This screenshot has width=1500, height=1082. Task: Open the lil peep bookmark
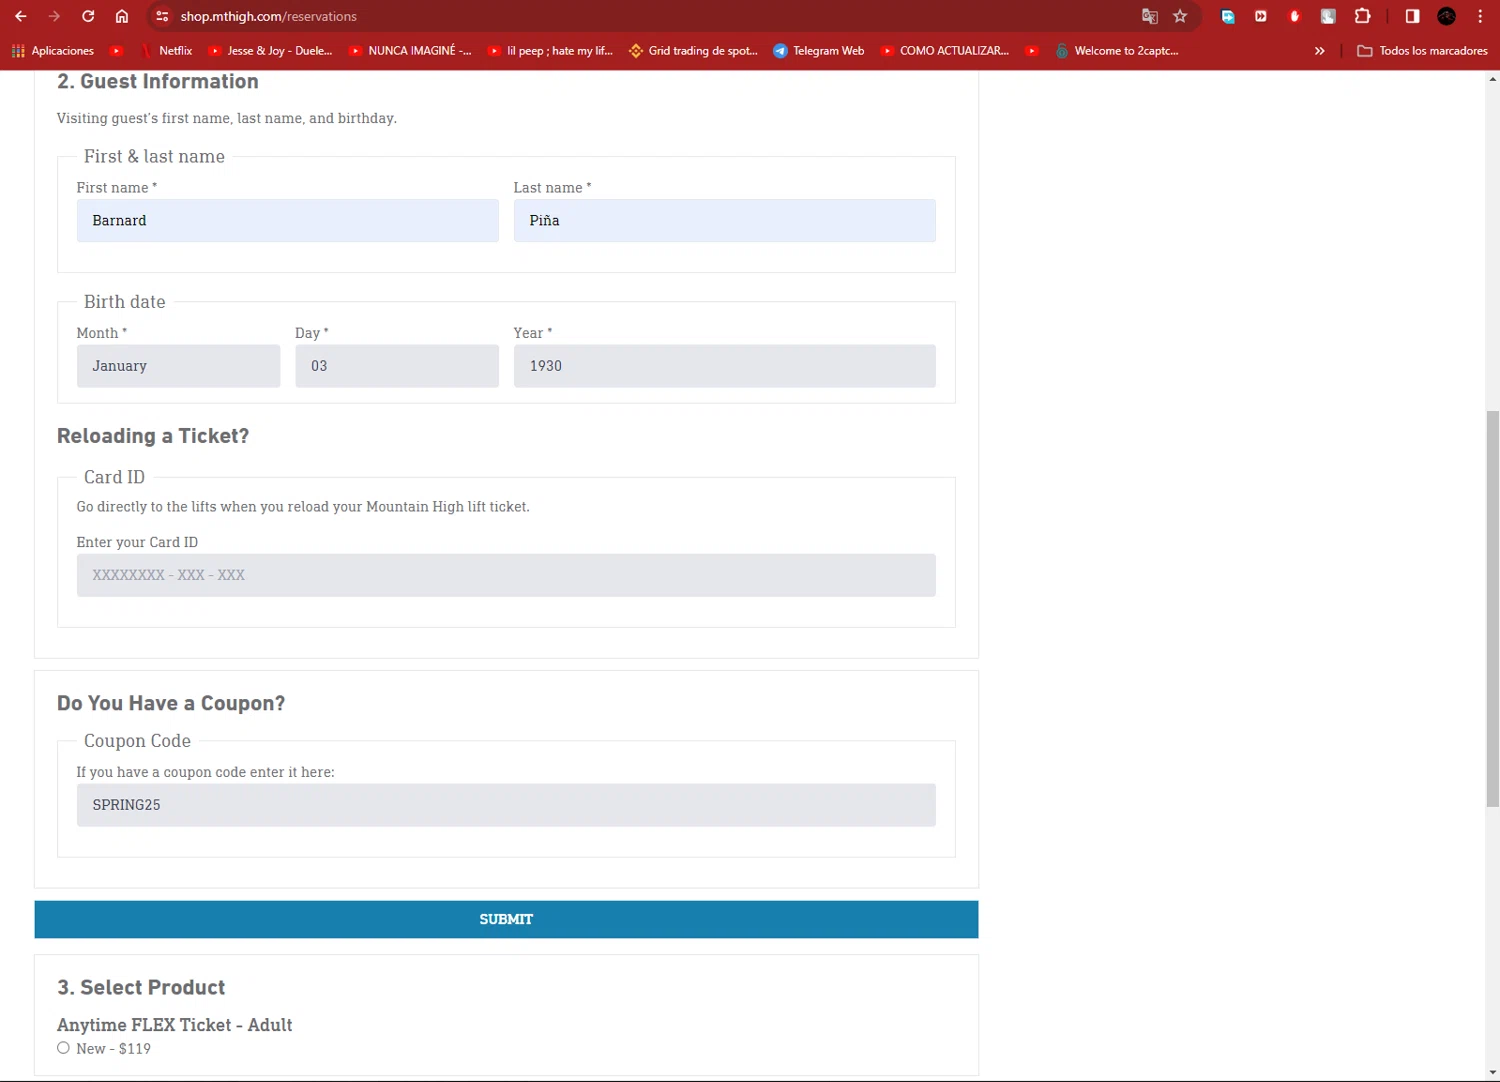point(550,51)
